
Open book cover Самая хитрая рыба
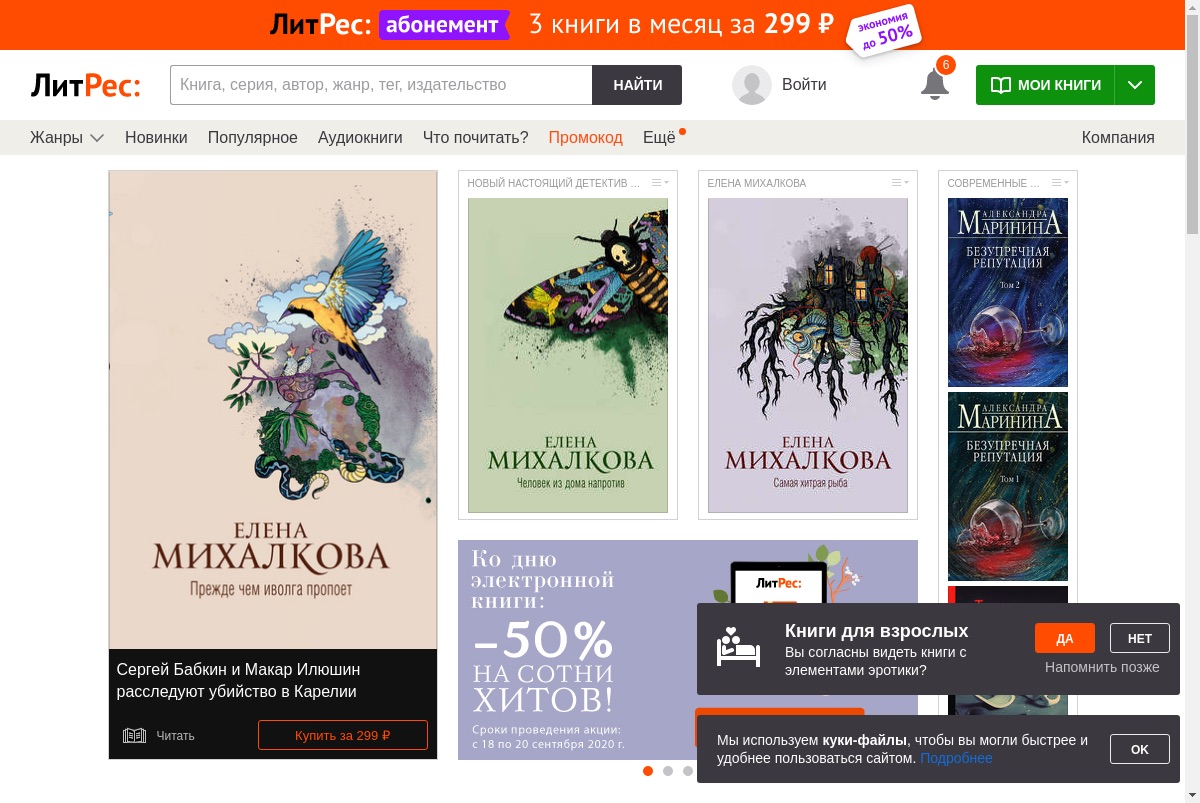pyautogui.click(x=808, y=355)
